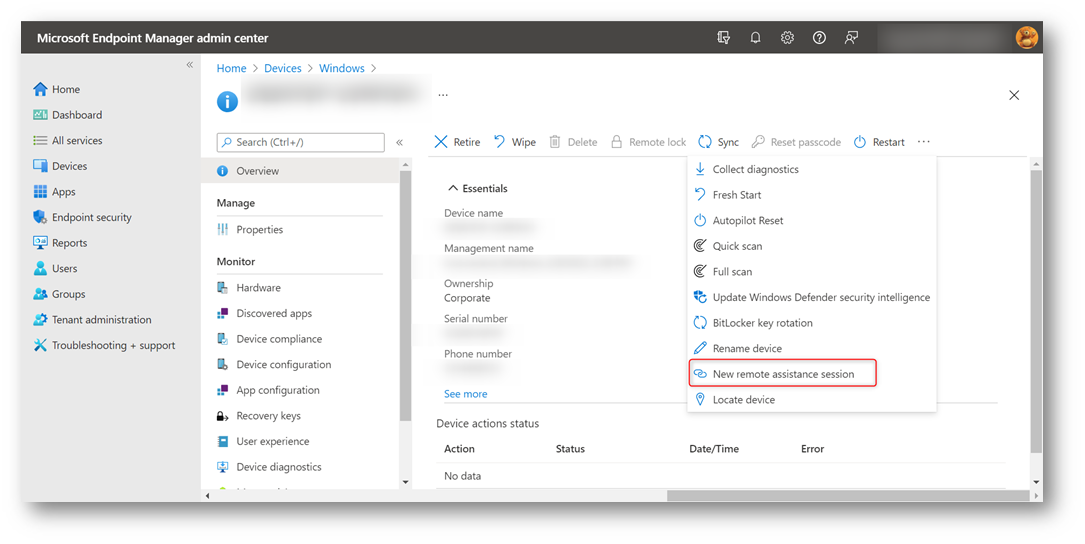Click the horizontal scrollbar thumb at bottom
The height and width of the screenshot is (544, 1085).
[x=848, y=496]
